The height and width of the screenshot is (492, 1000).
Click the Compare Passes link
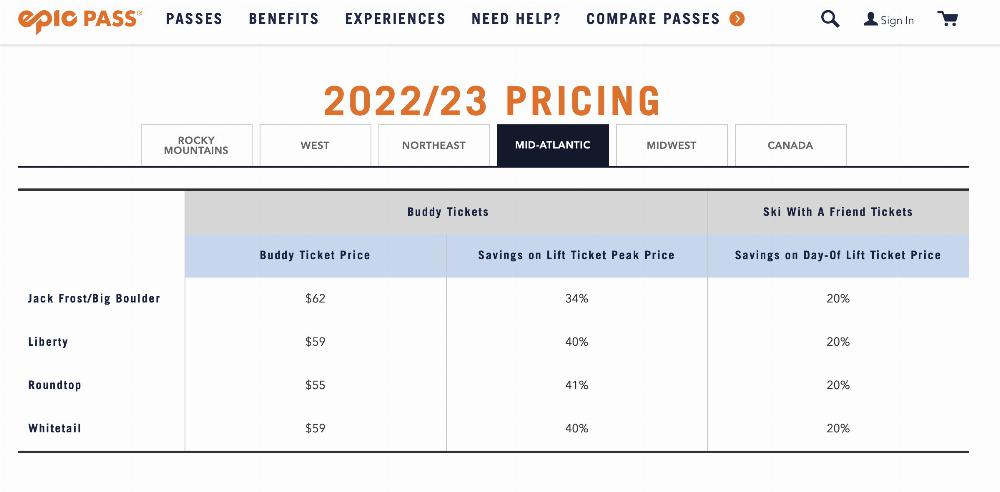pos(653,19)
